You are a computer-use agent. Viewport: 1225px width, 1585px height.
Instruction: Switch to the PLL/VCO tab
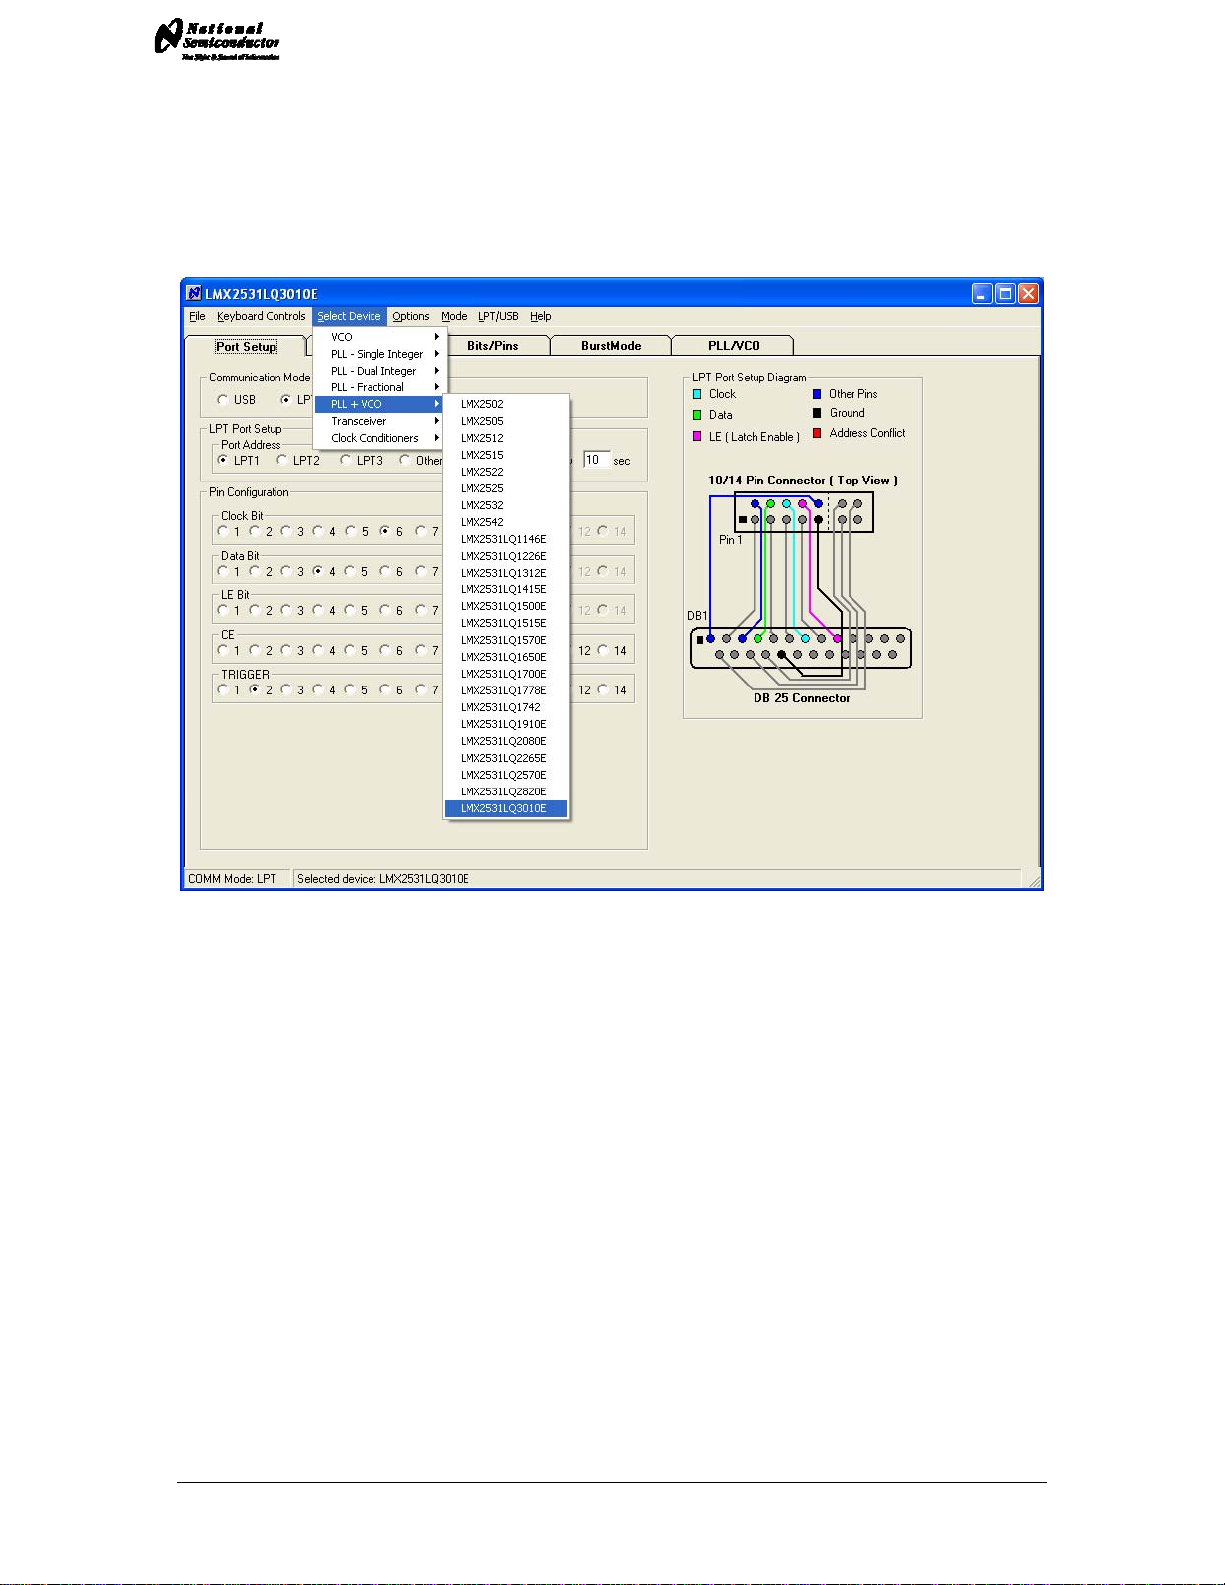[x=733, y=346]
